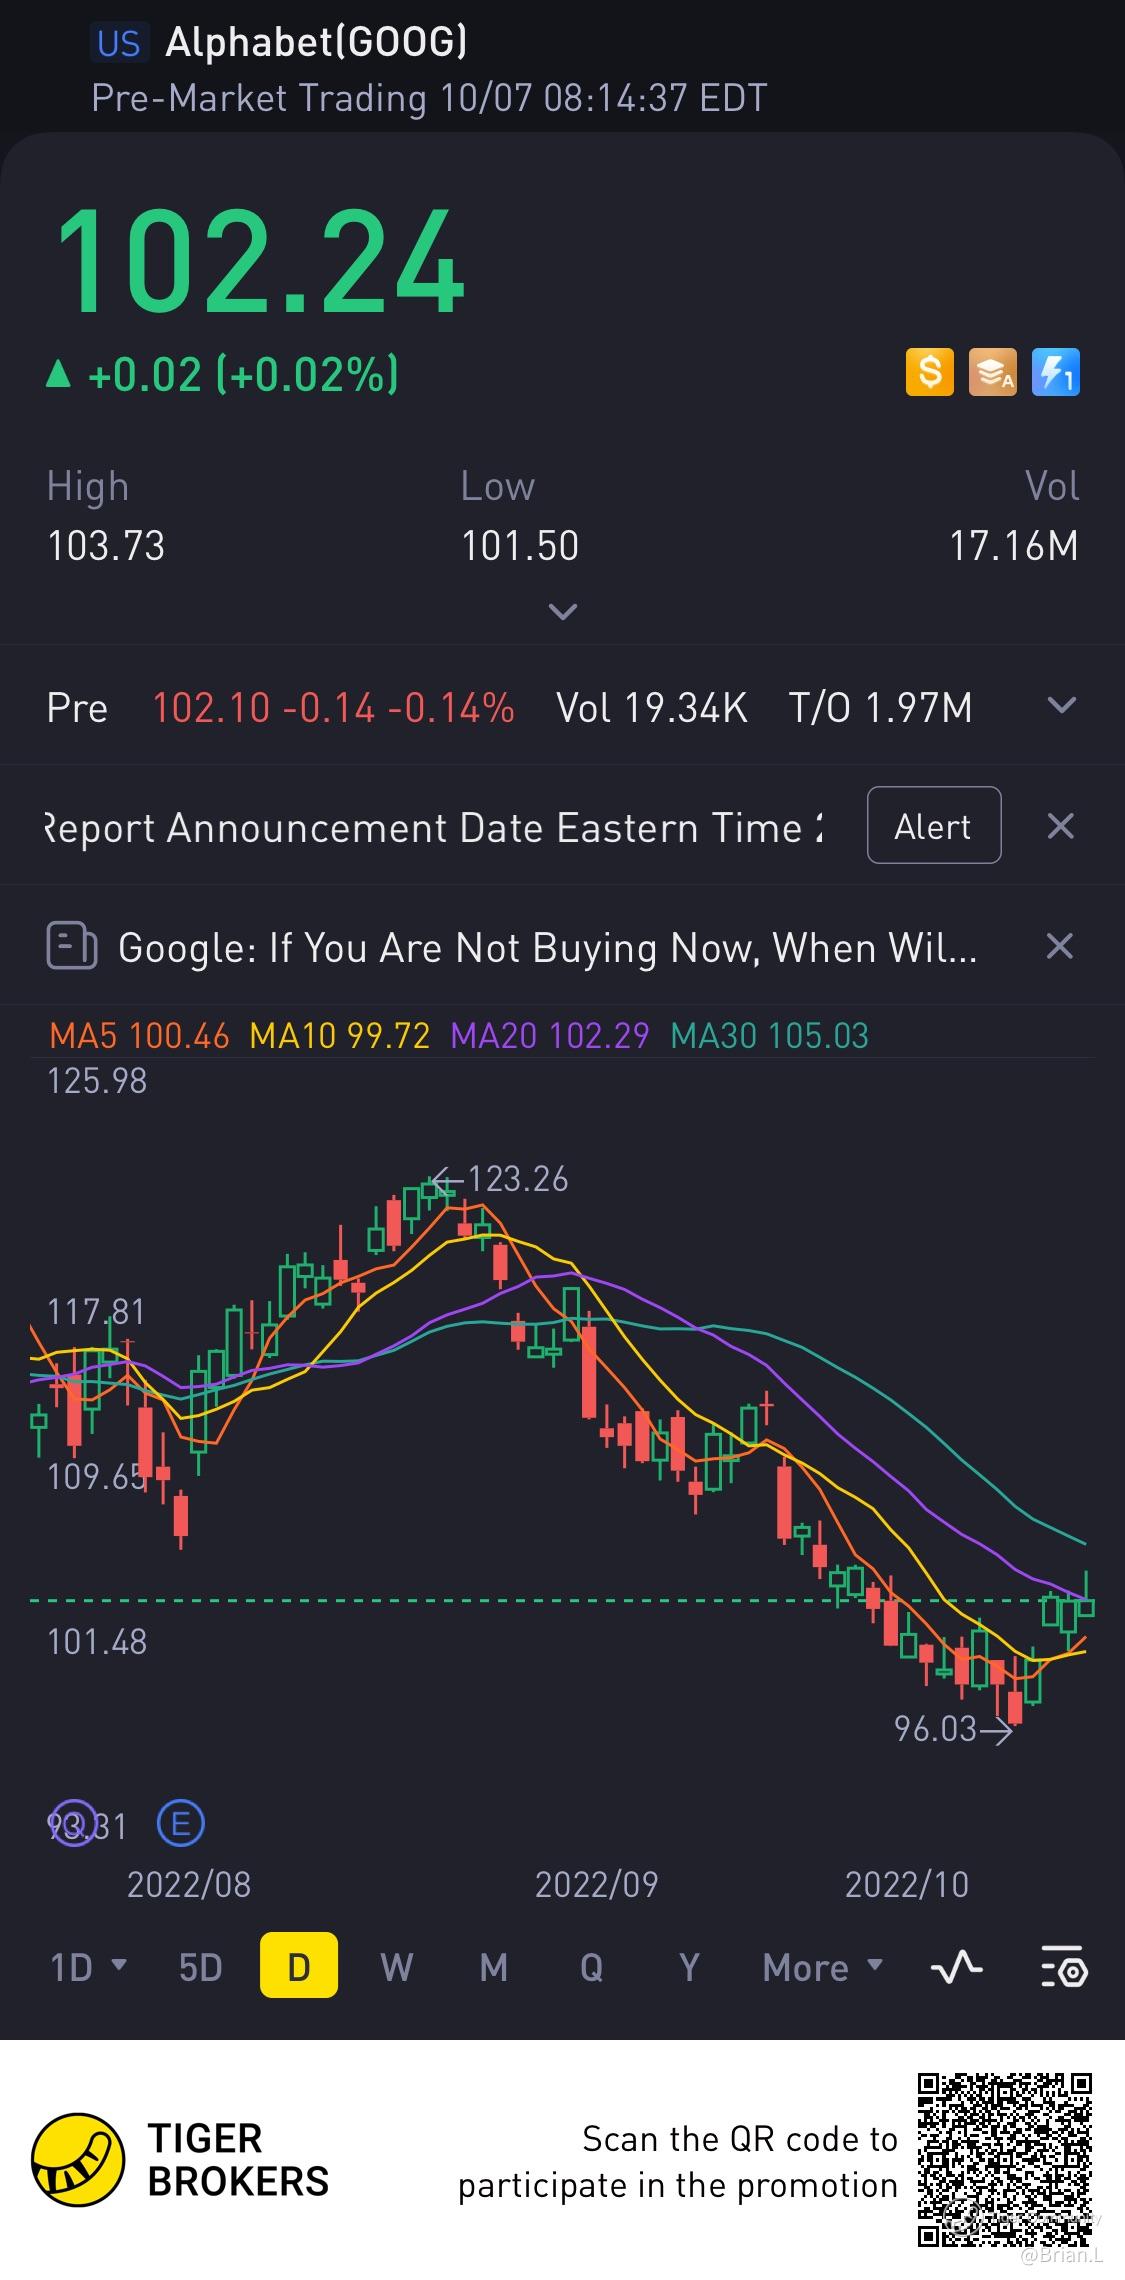Dismiss the Report Announcement Date banner
The image size is (1125, 2280).
pyautogui.click(x=1059, y=826)
